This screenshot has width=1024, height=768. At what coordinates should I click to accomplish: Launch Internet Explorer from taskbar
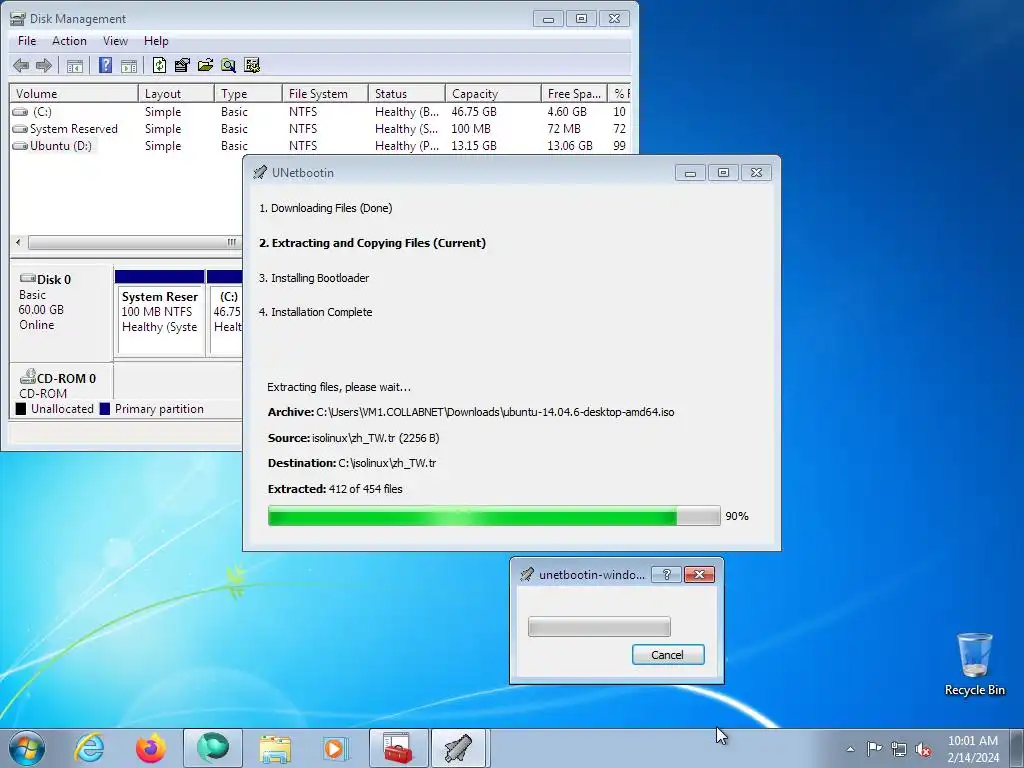(x=89, y=748)
